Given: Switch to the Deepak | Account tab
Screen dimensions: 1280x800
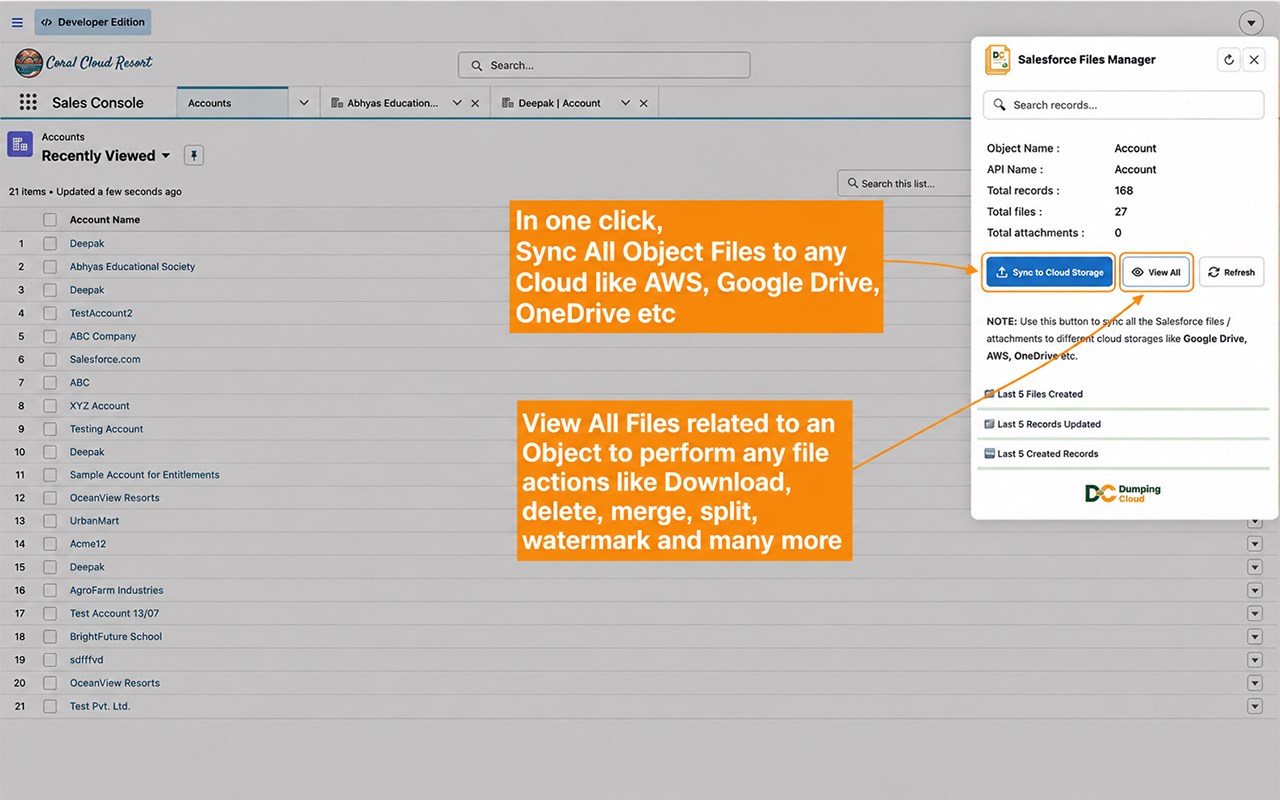Looking at the screenshot, I should 560,103.
